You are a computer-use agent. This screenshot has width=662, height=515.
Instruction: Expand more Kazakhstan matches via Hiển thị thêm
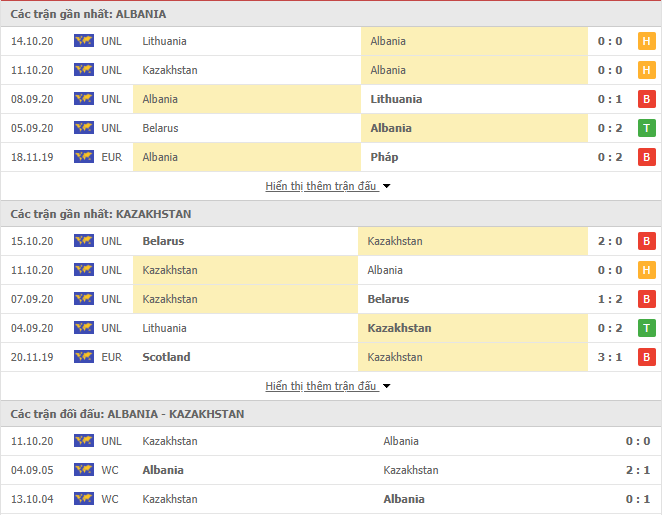[320, 386]
